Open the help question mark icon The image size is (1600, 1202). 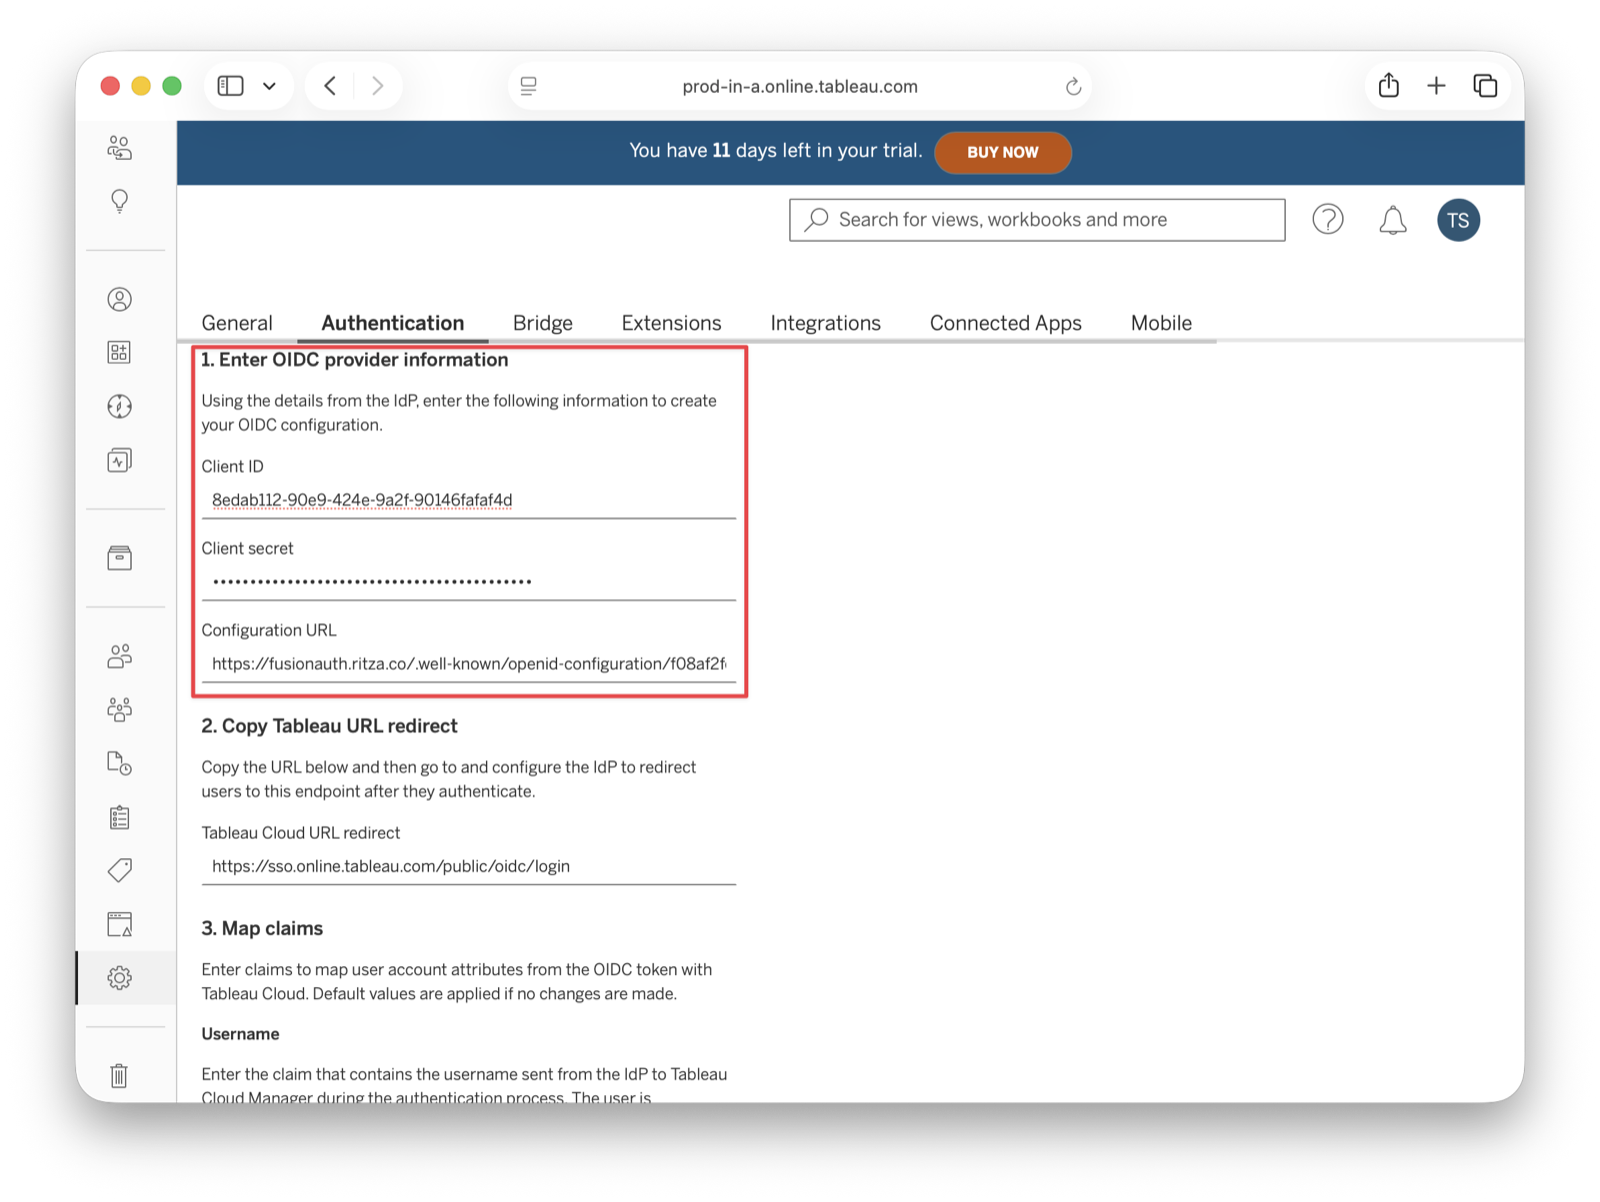tap(1328, 220)
